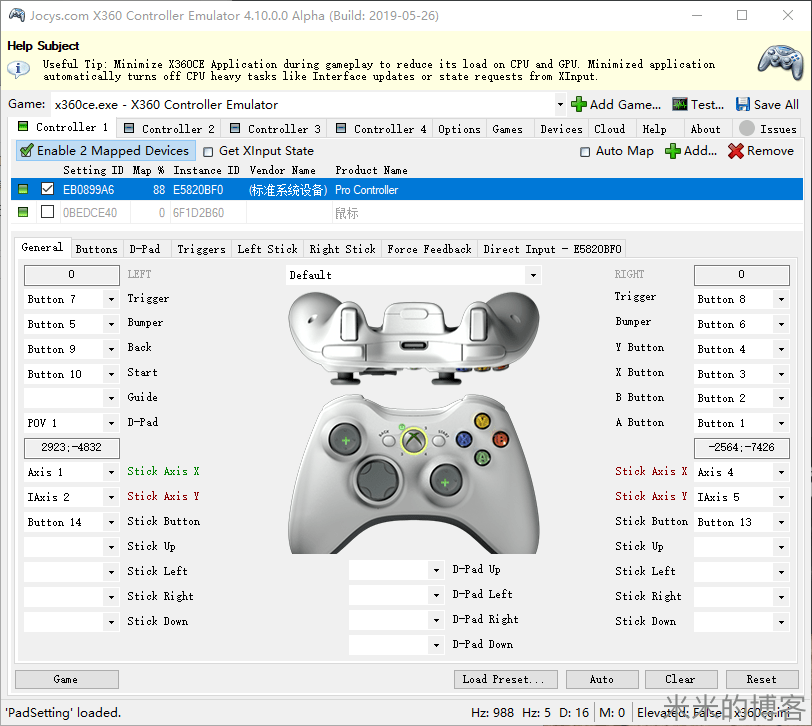The width and height of the screenshot is (812, 726).
Task: Click the green Add device plus icon
Action: point(673,151)
